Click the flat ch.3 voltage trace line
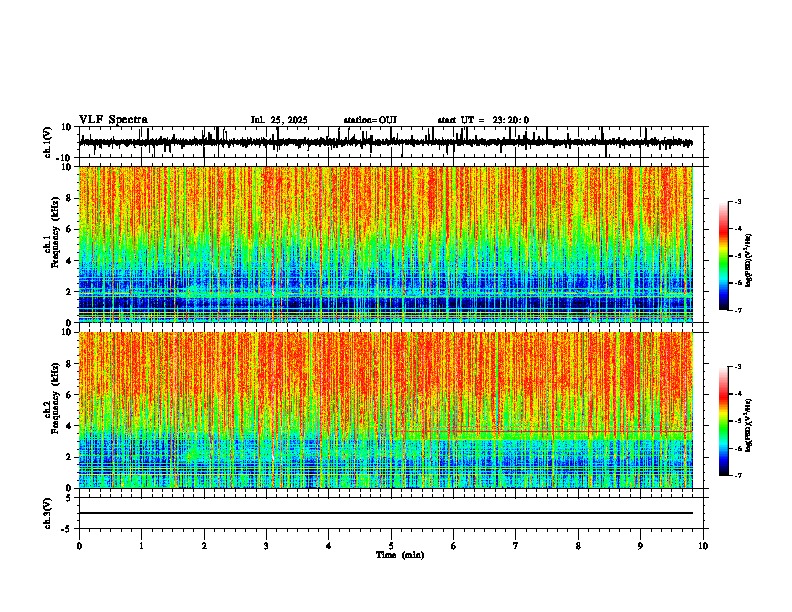Screen dimensions: 792x612 click(x=385, y=513)
